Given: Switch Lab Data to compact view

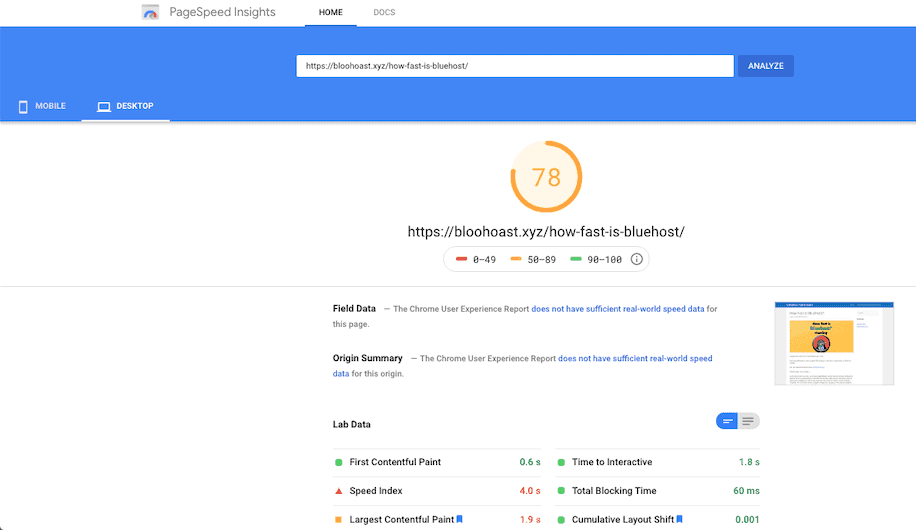Looking at the screenshot, I should pyautogui.click(x=727, y=421).
